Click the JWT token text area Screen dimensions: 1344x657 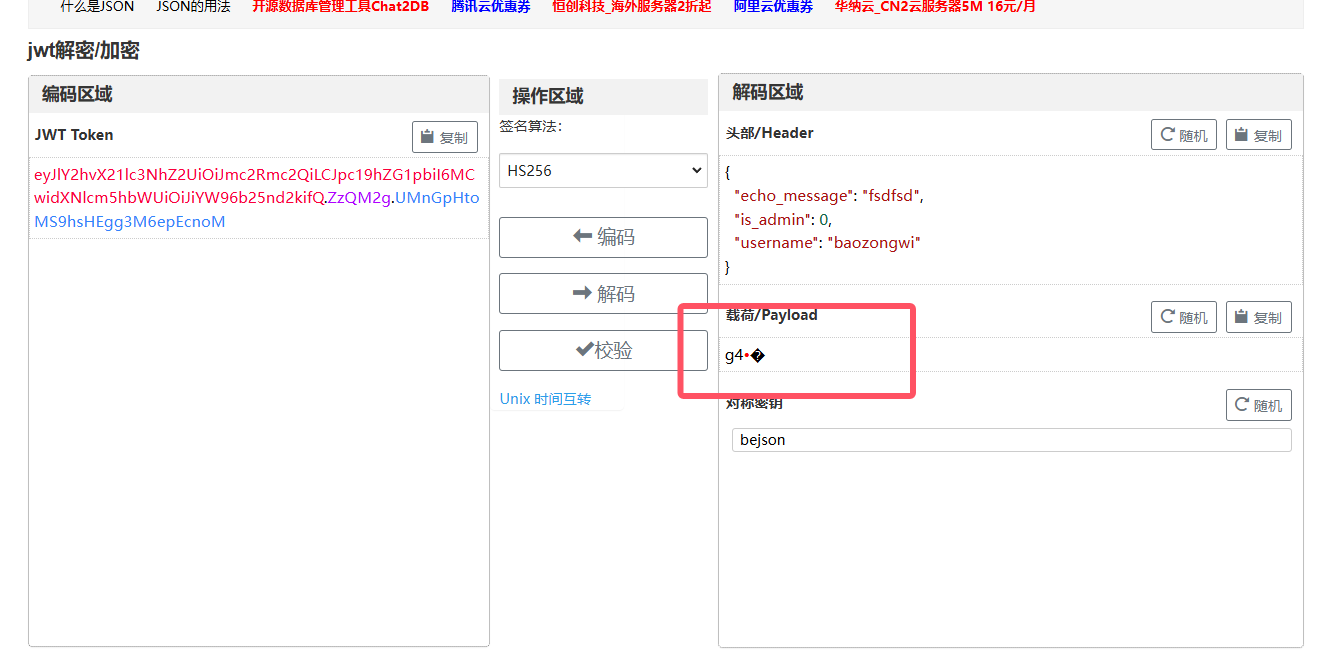(x=258, y=198)
